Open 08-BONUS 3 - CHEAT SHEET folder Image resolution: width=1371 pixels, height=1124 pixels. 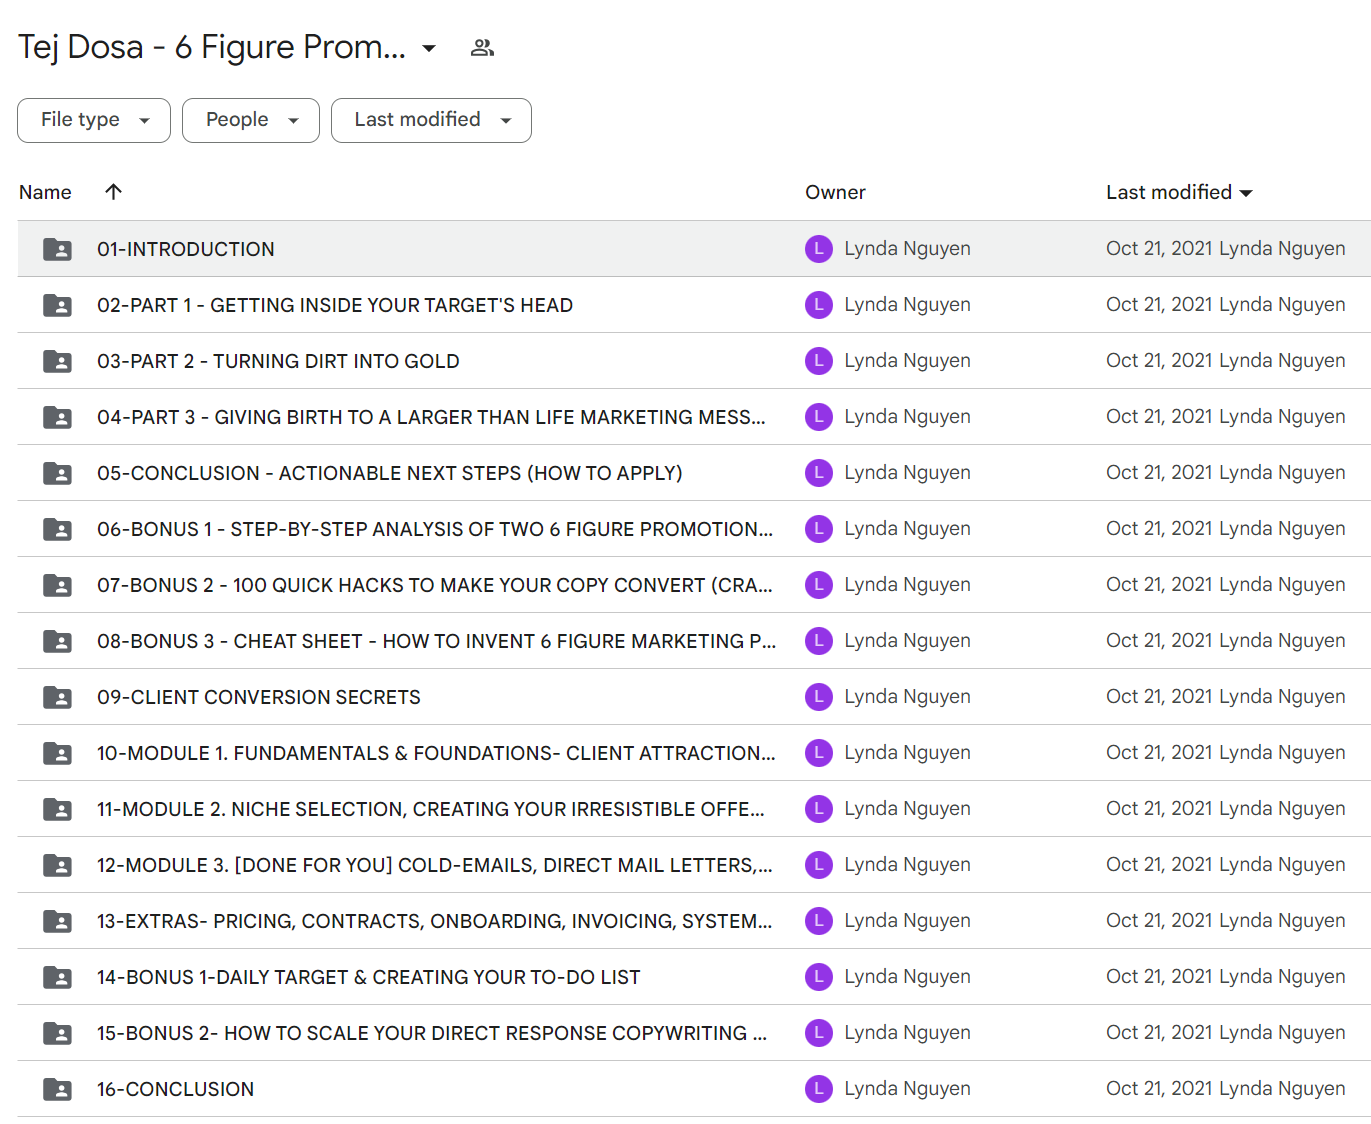coord(436,641)
